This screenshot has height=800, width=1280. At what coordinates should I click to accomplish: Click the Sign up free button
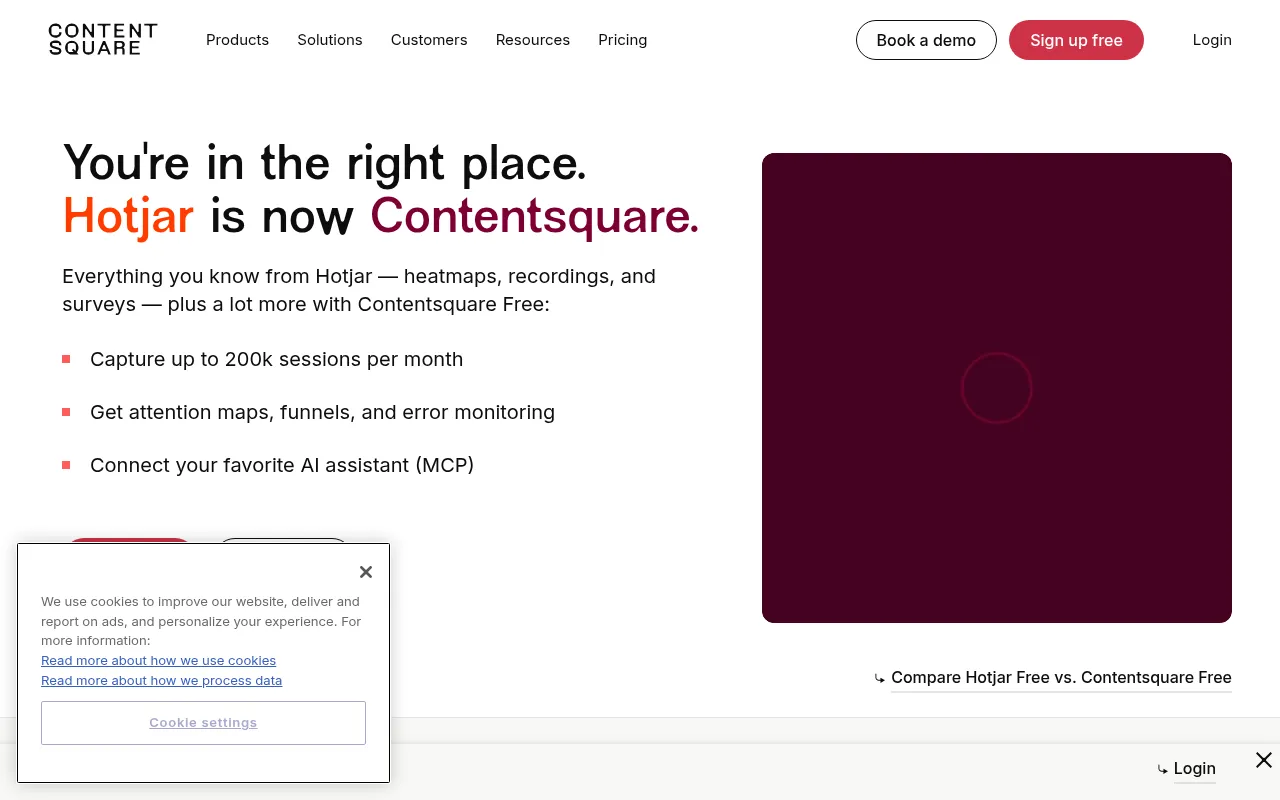(x=1076, y=40)
